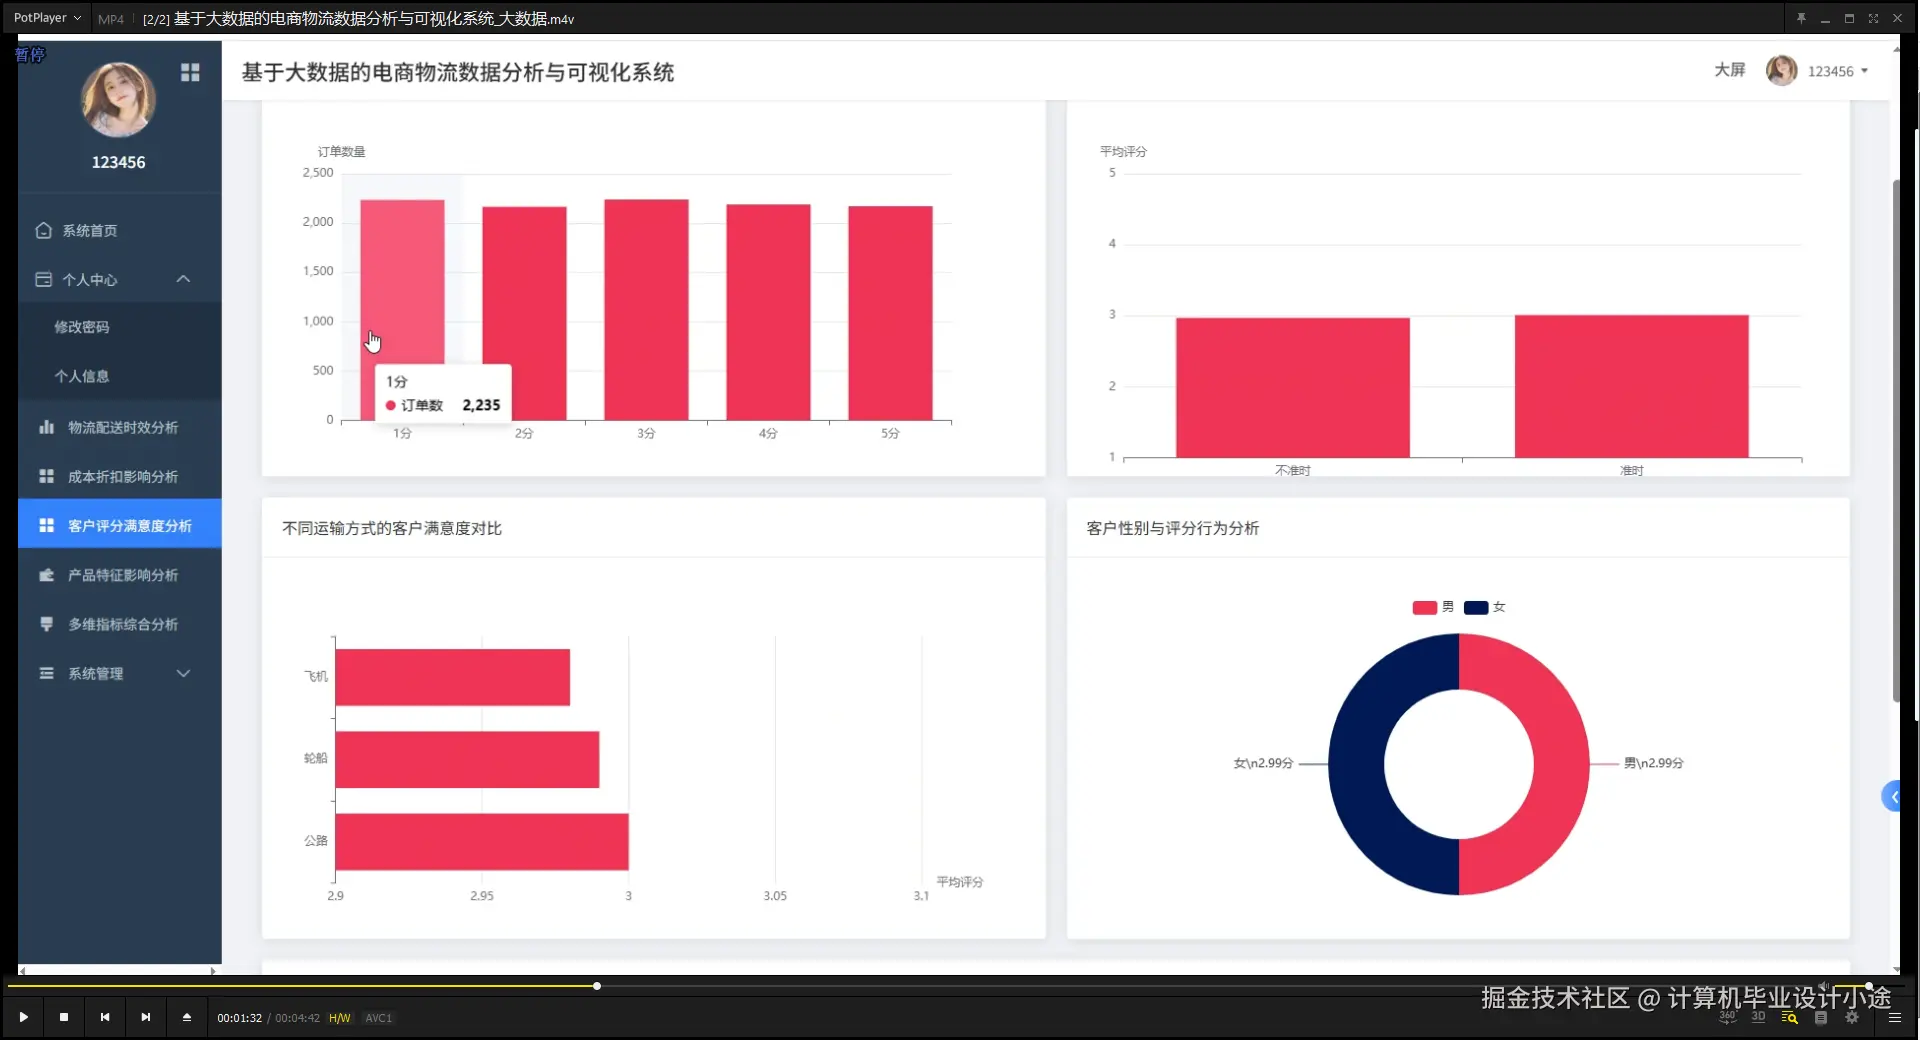The height and width of the screenshot is (1040, 1920).
Task: Toggle the pin-on-top icon in title bar
Action: pos(1800,17)
